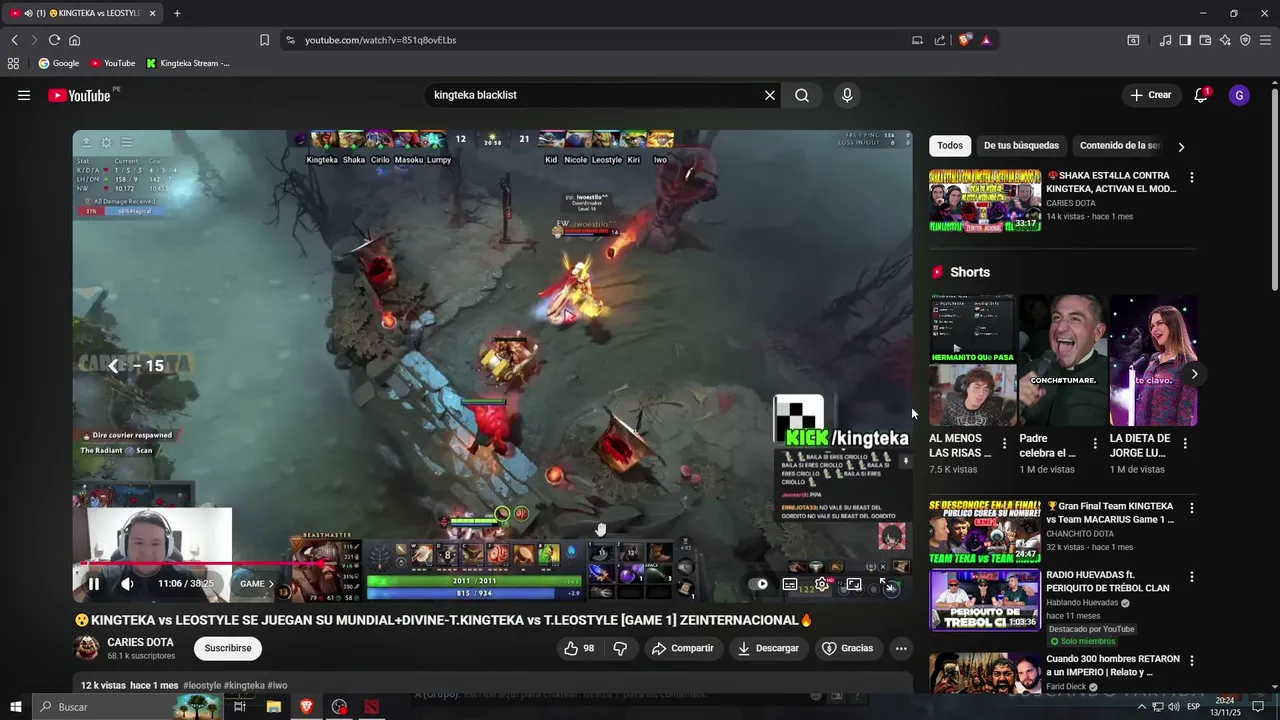Select the Todos filter chip
Screen dimensions: 1280x720
[950, 146]
